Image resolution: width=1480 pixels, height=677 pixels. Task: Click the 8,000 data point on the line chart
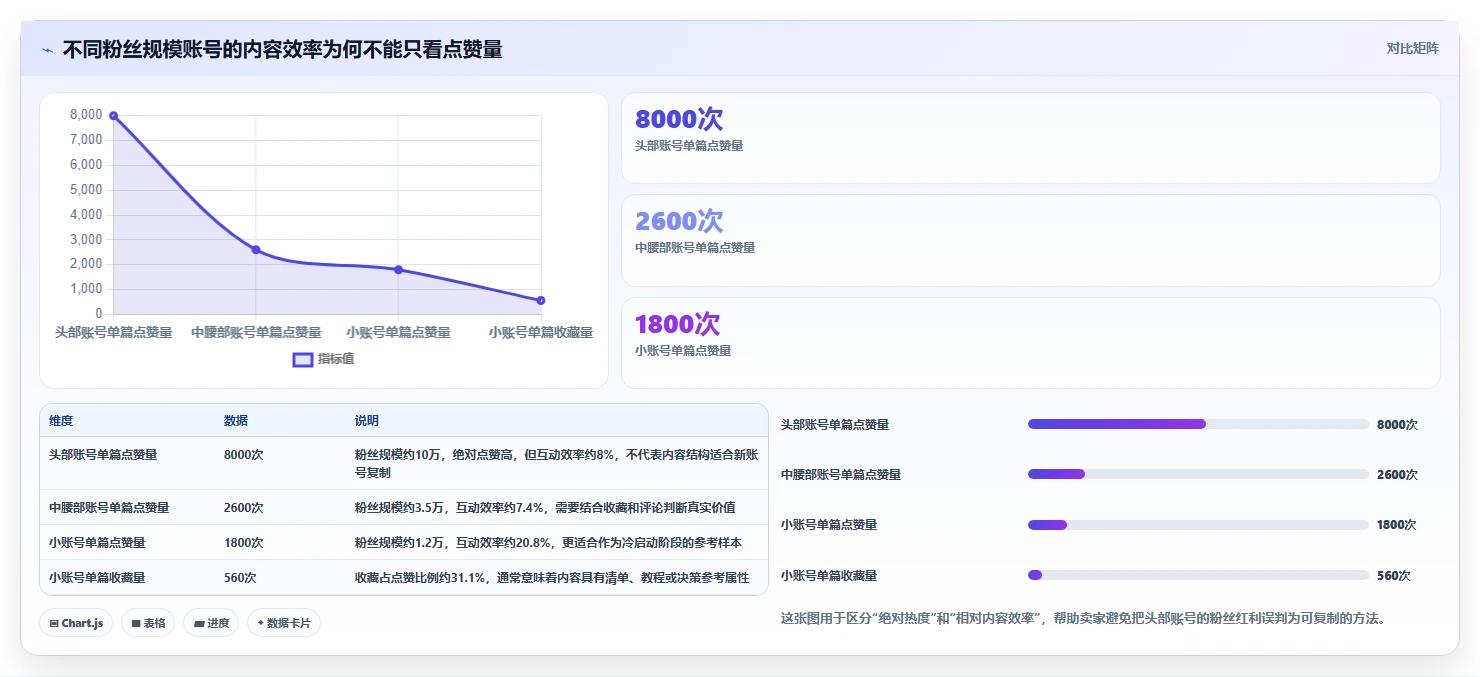pyautogui.click(x=114, y=116)
